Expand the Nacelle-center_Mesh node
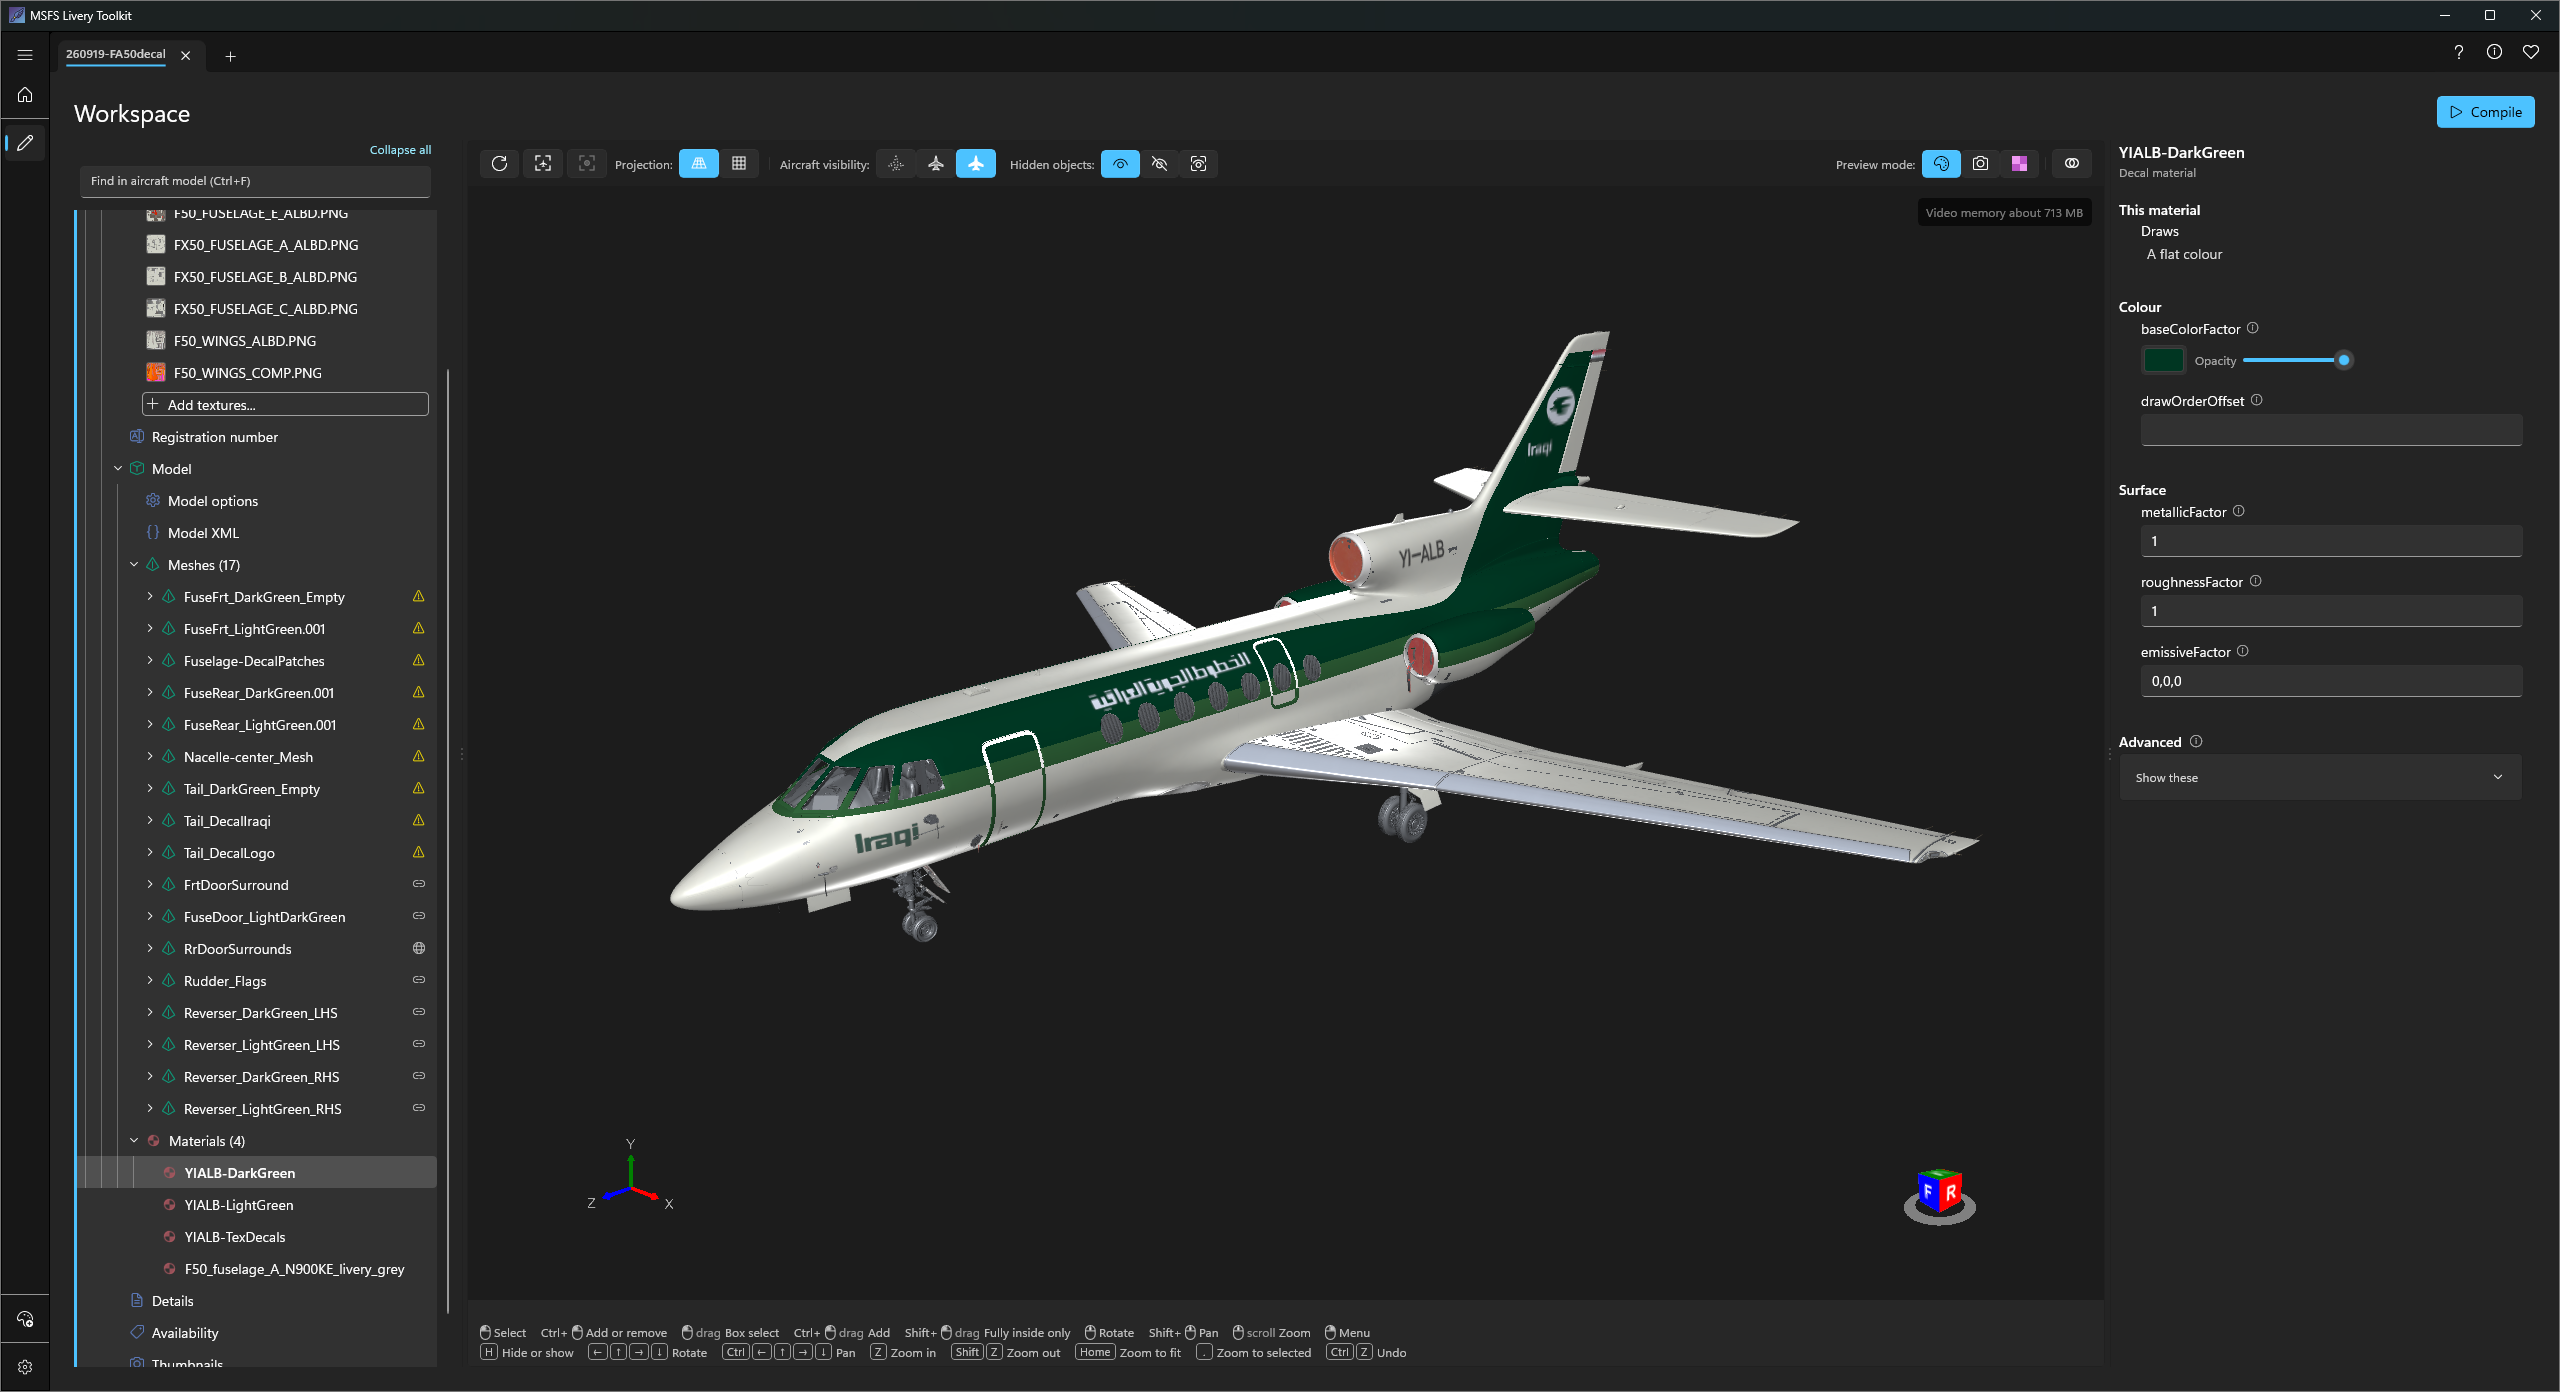 [x=150, y=756]
